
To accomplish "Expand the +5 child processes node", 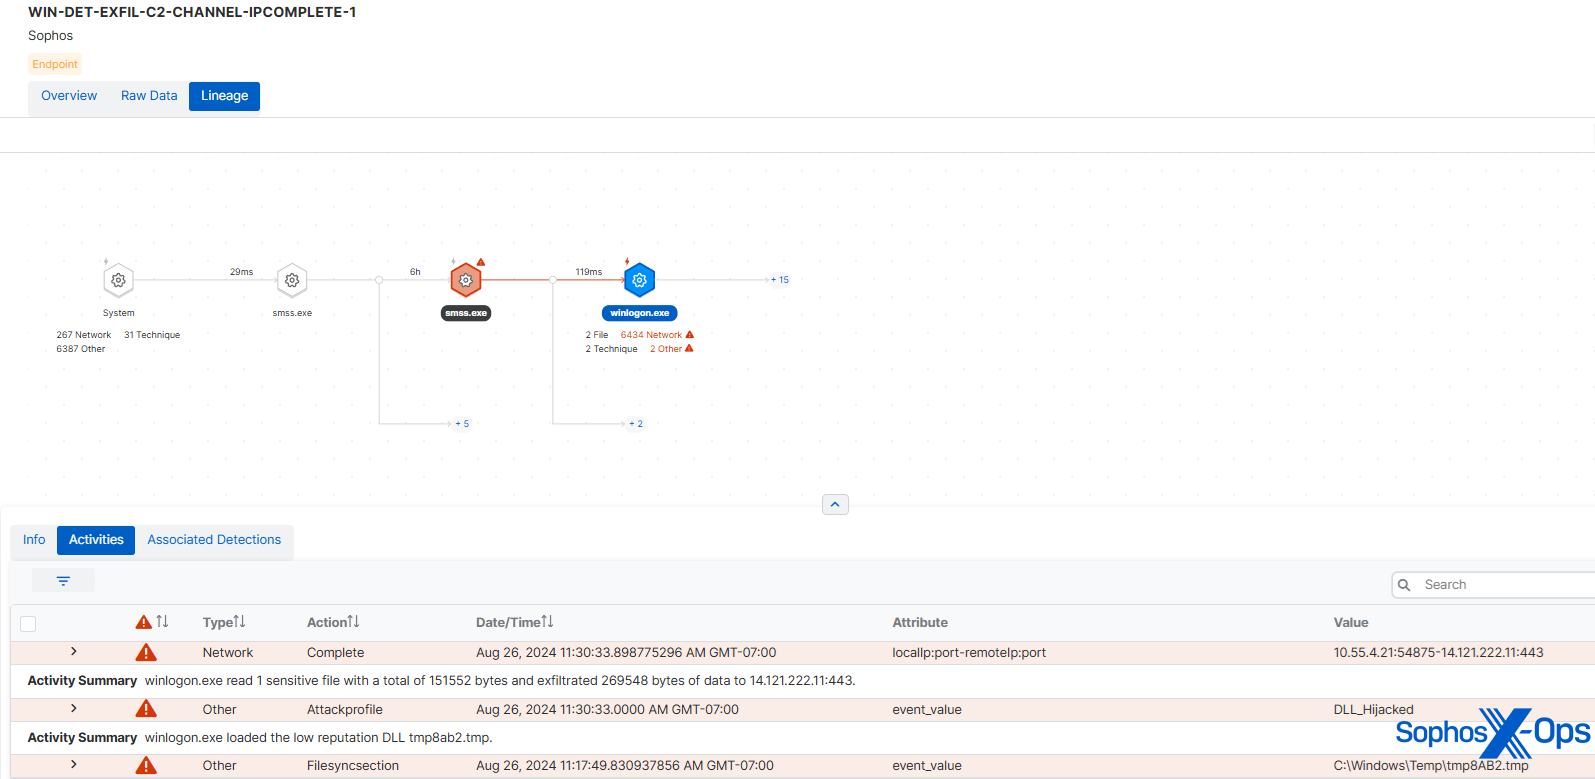I will coord(461,424).
